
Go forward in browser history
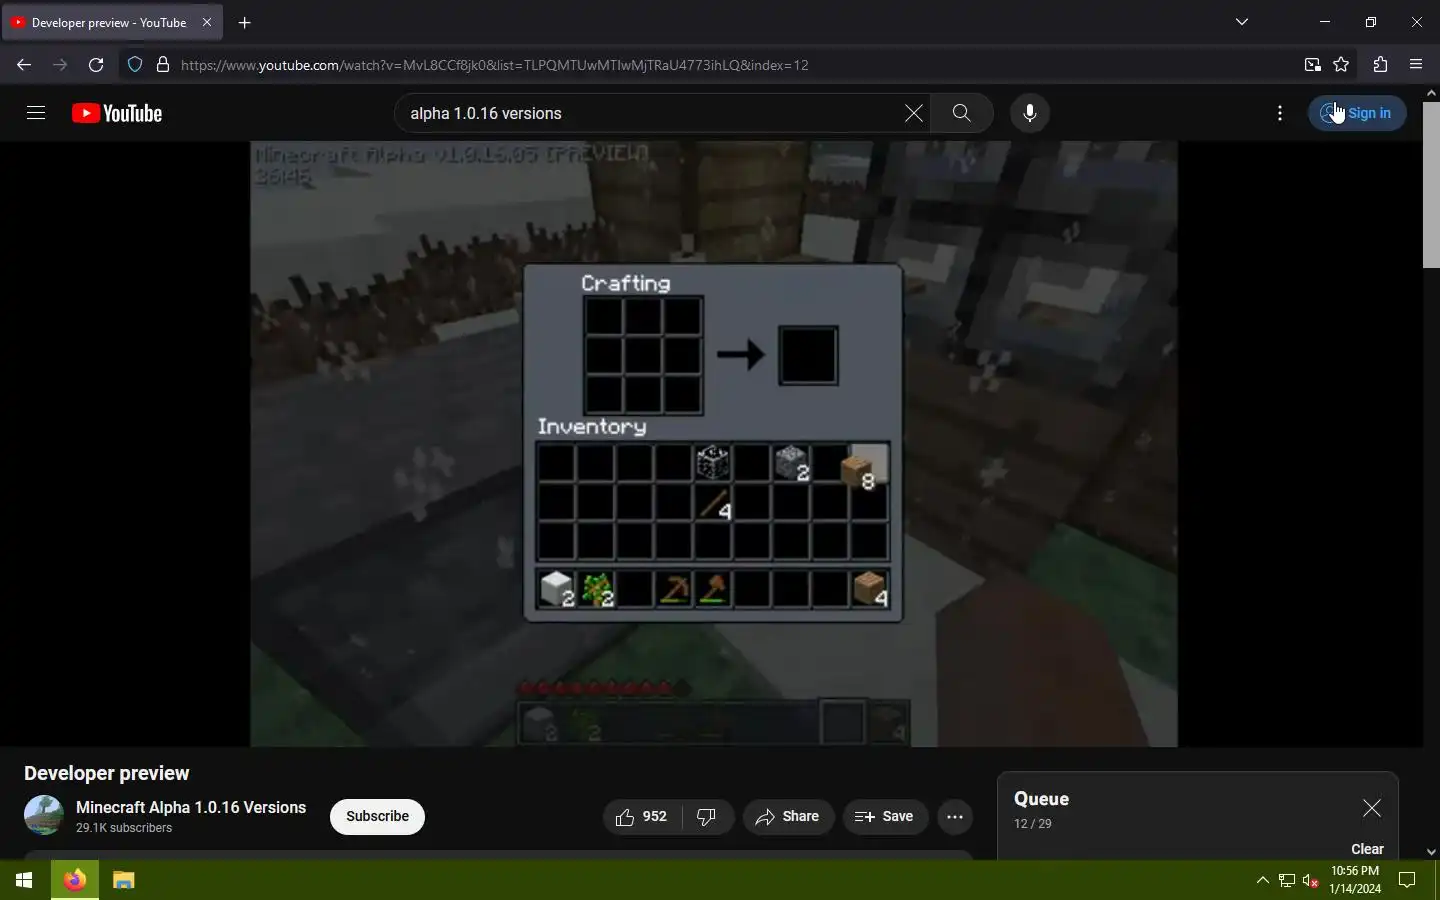60,65
